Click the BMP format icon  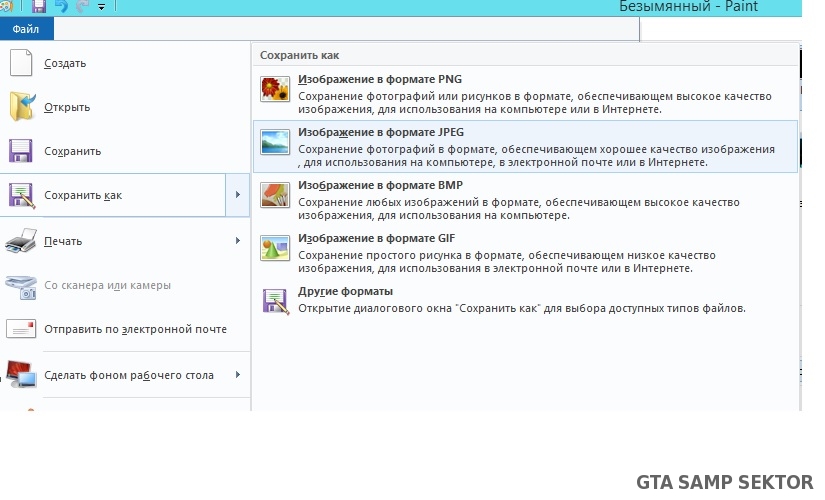click(x=275, y=195)
